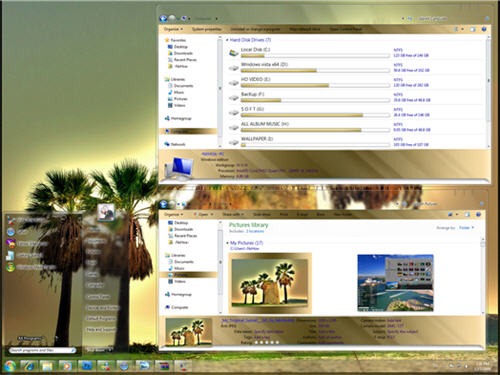Open the S O F T (G:) drive icon

(x=234, y=112)
